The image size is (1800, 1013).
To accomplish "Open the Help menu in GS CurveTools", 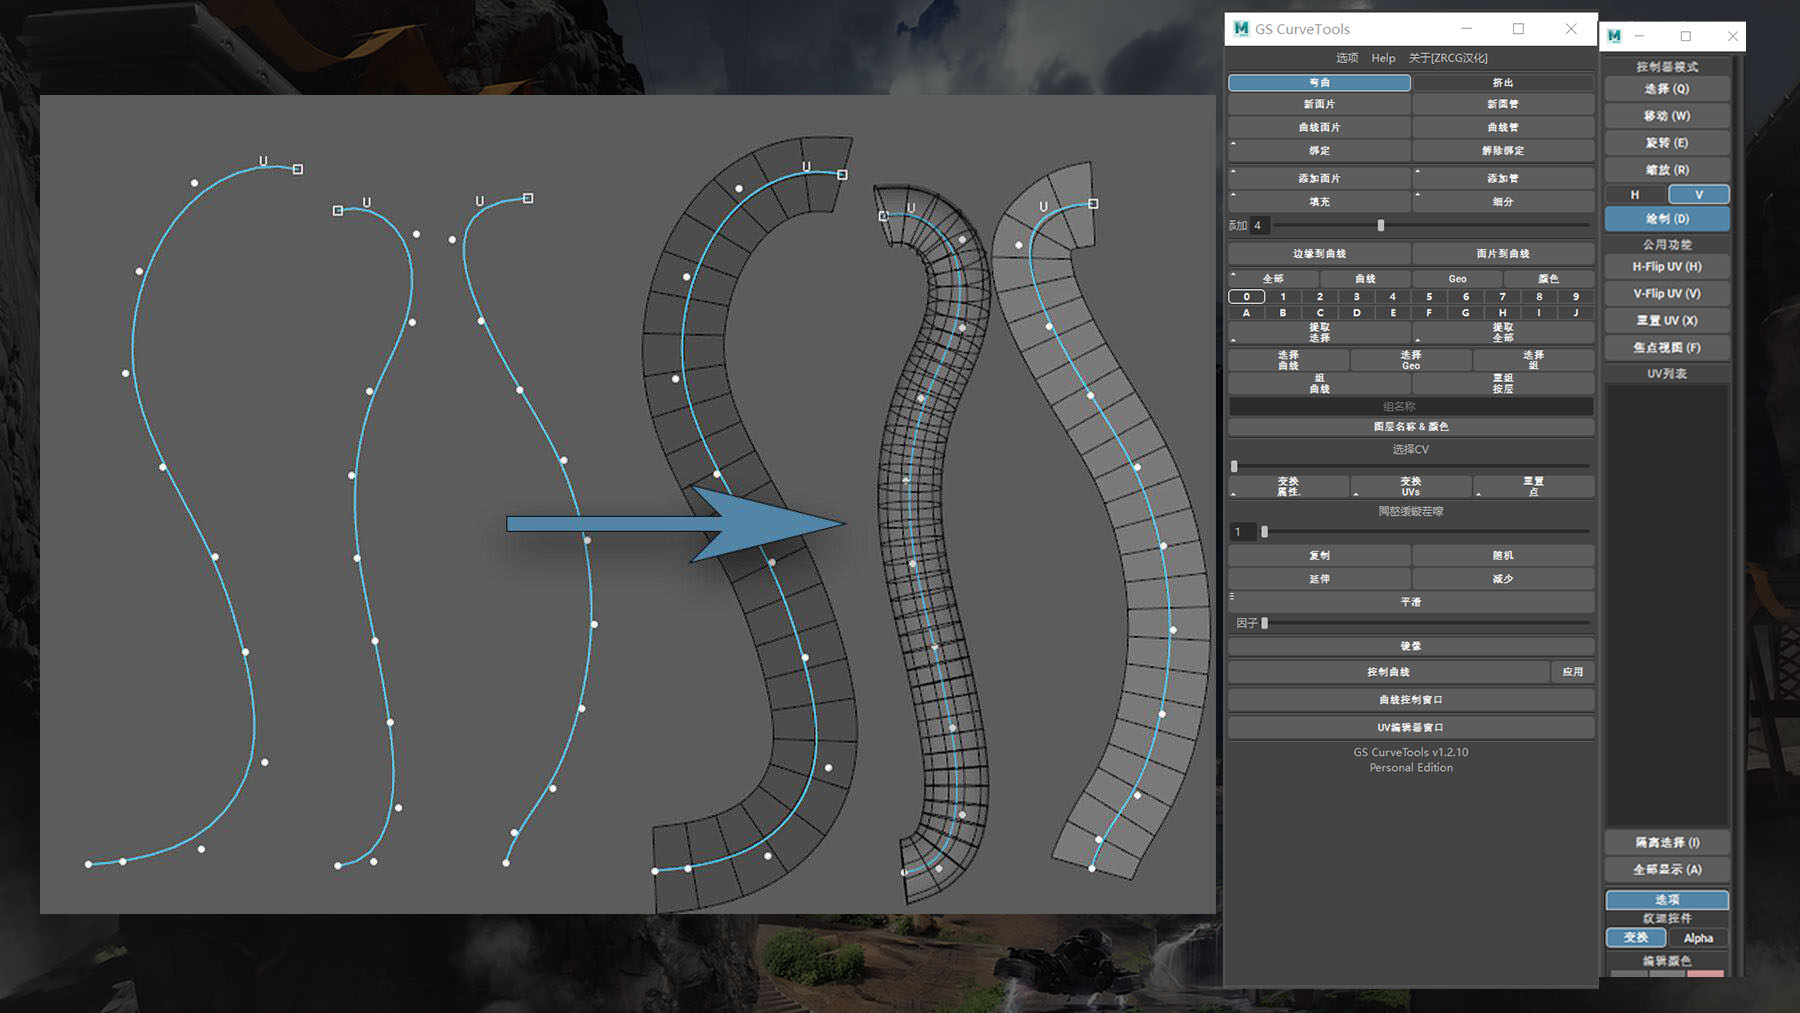I will [x=1383, y=58].
